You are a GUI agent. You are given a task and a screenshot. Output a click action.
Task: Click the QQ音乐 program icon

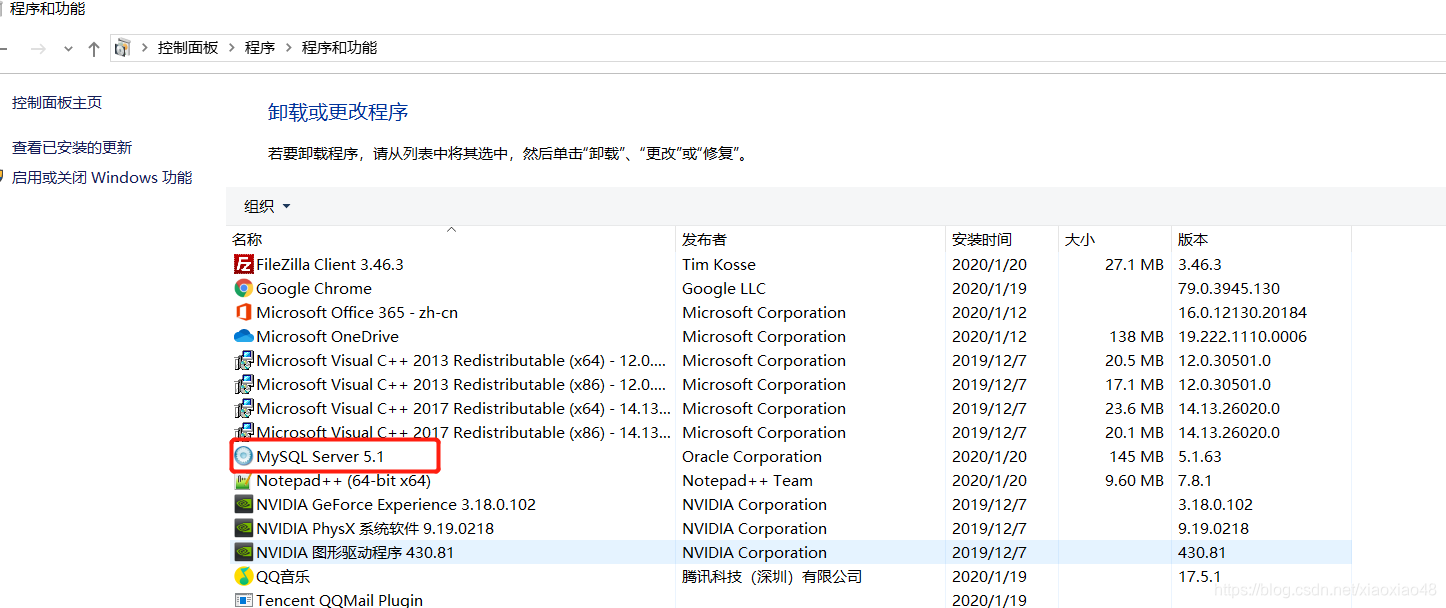[x=243, y=577]
